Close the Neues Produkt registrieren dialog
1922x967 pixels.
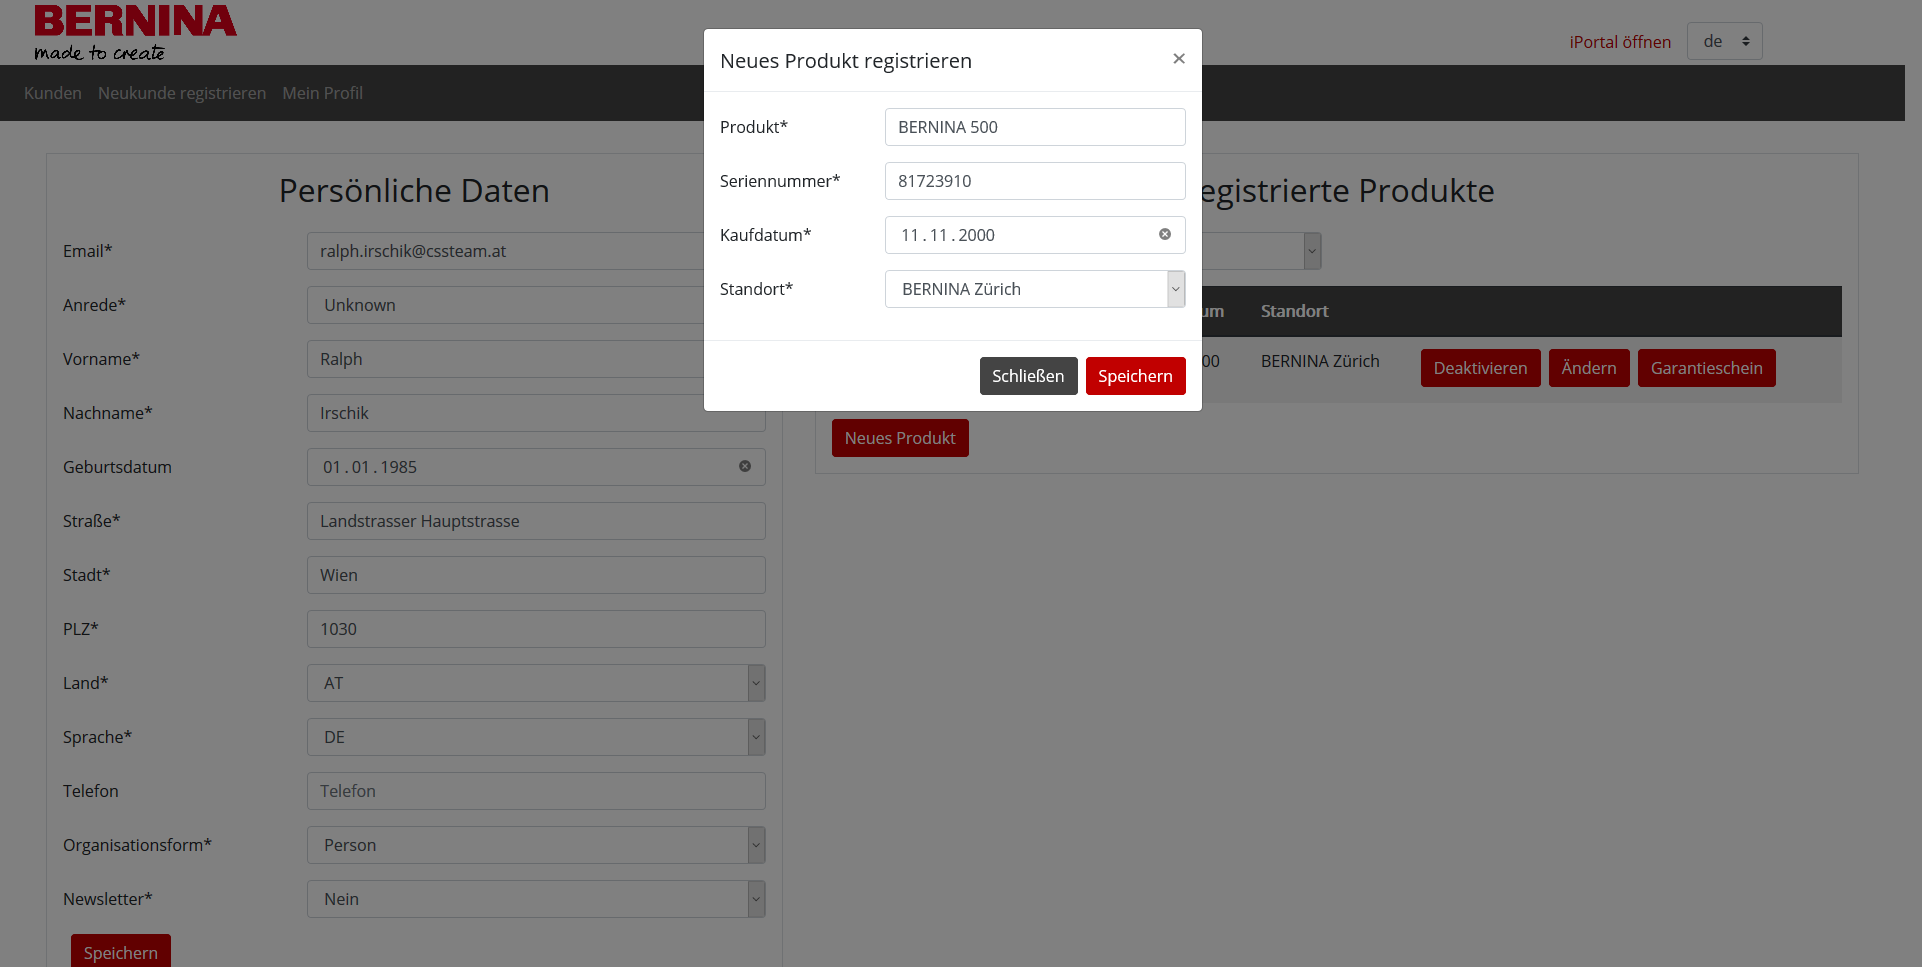click(1179, 59)
